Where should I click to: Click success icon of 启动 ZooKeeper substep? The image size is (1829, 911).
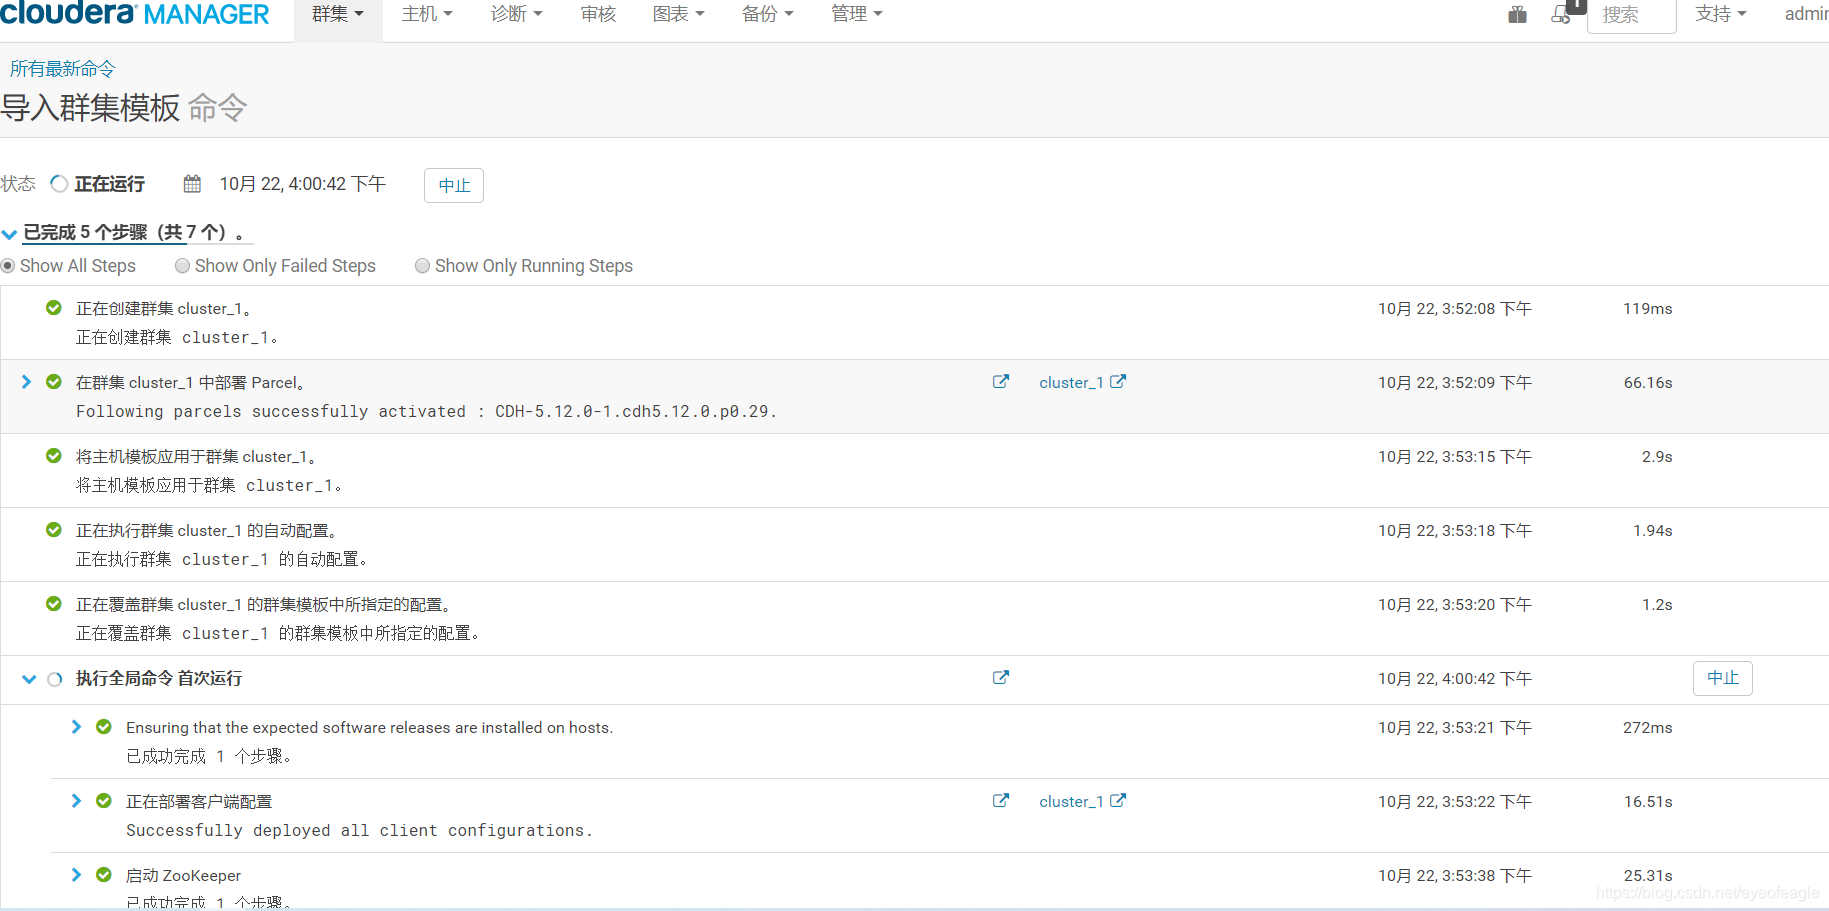tap(104, 875)
